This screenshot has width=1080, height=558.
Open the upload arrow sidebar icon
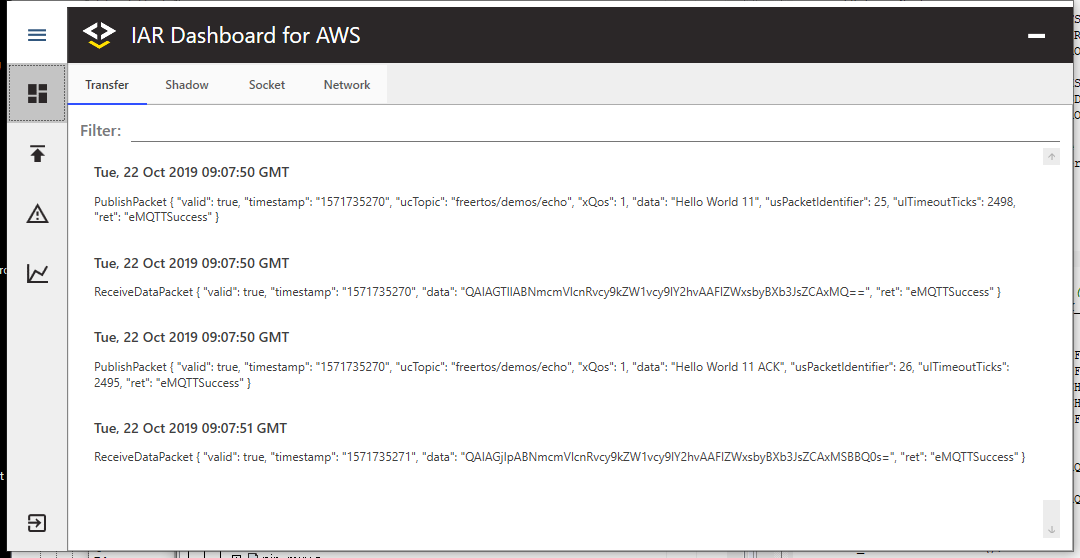[37, 154]
